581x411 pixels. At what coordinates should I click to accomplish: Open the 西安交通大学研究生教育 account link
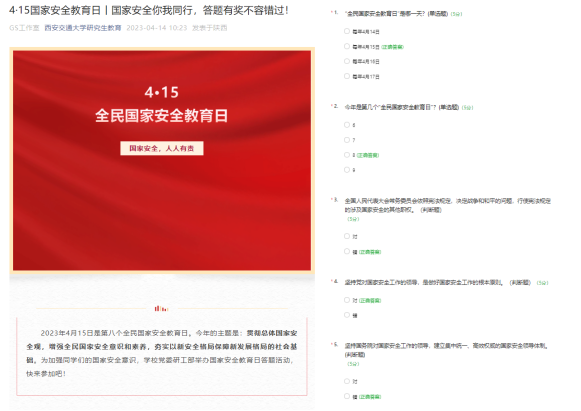[83, 28]
